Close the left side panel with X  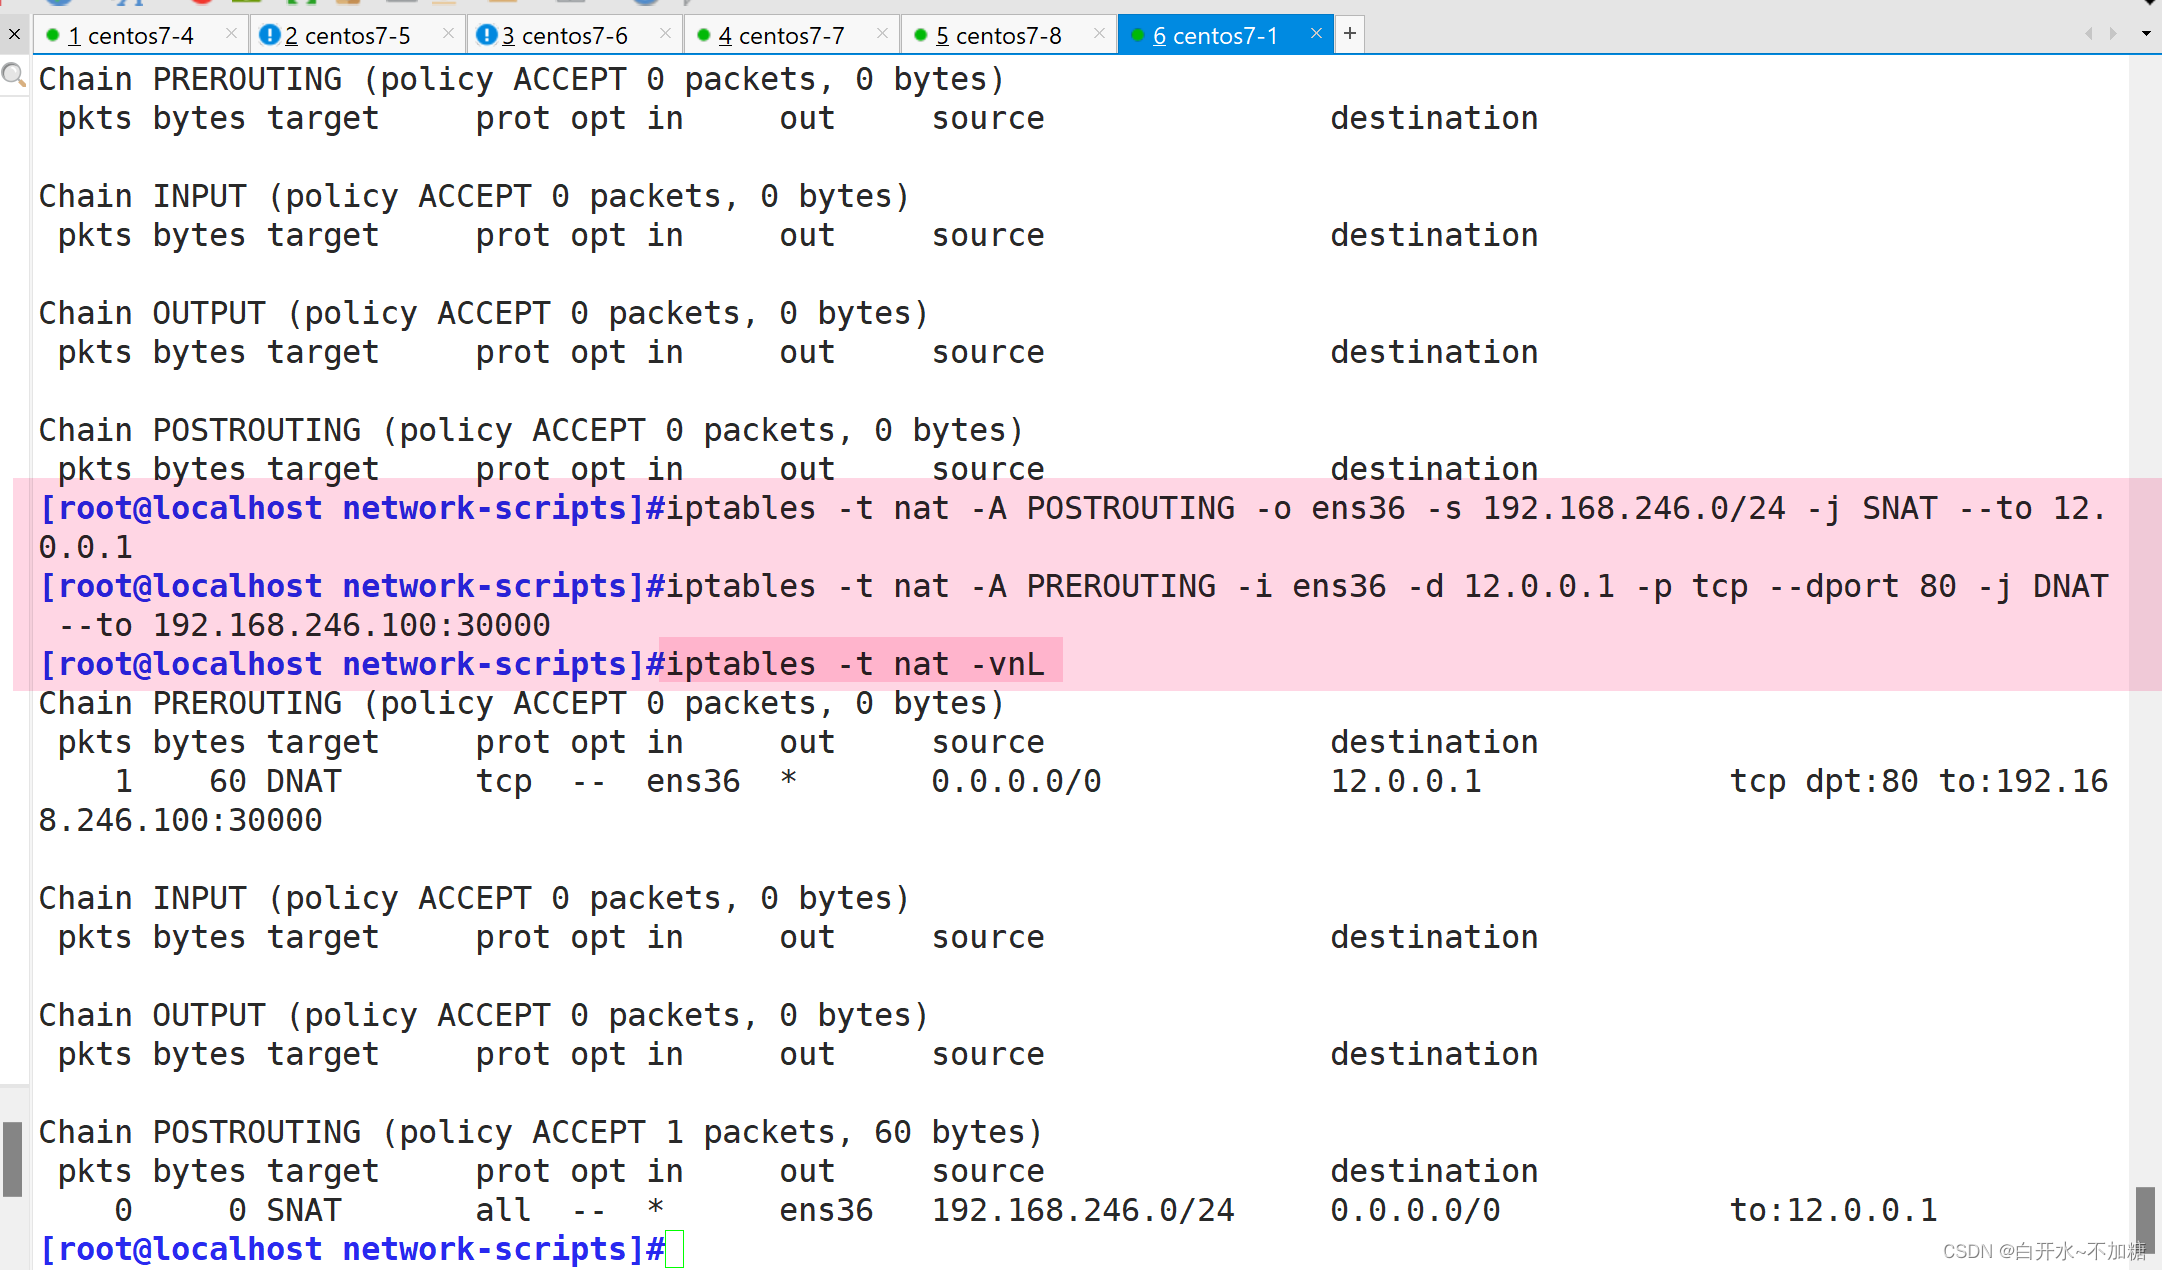[x=14, y=35]
